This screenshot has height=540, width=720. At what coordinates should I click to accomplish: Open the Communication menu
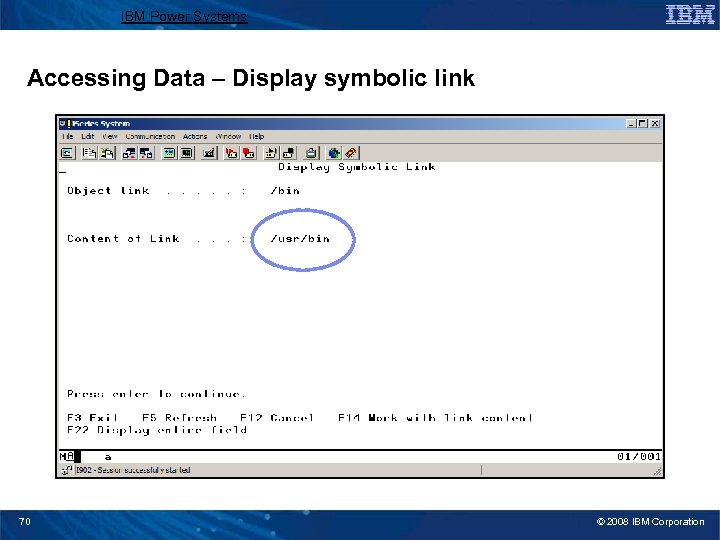(x=150, y=136)
